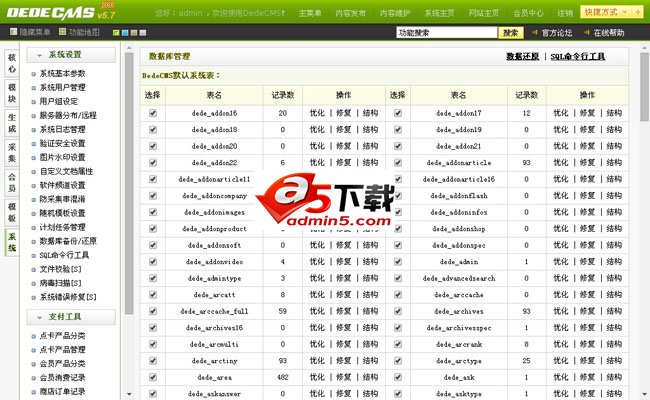Image resolution: width=650 pixels, height=400 pixels.
Task: Switch to the 核心 side tab
Action: pyautogui.click(x=12, y=63)
